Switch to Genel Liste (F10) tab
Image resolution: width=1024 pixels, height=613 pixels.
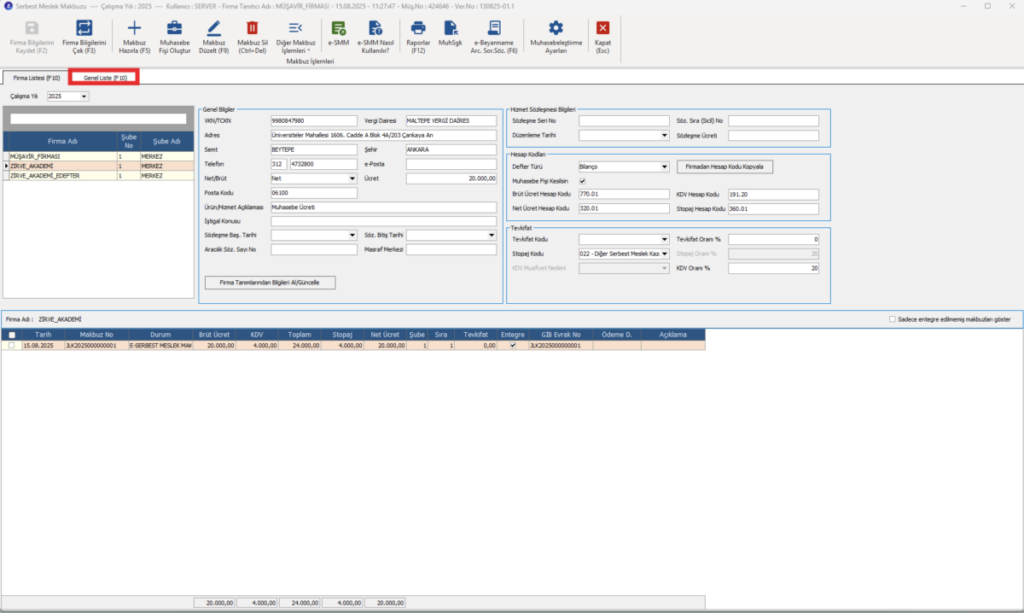coord(105,78)
